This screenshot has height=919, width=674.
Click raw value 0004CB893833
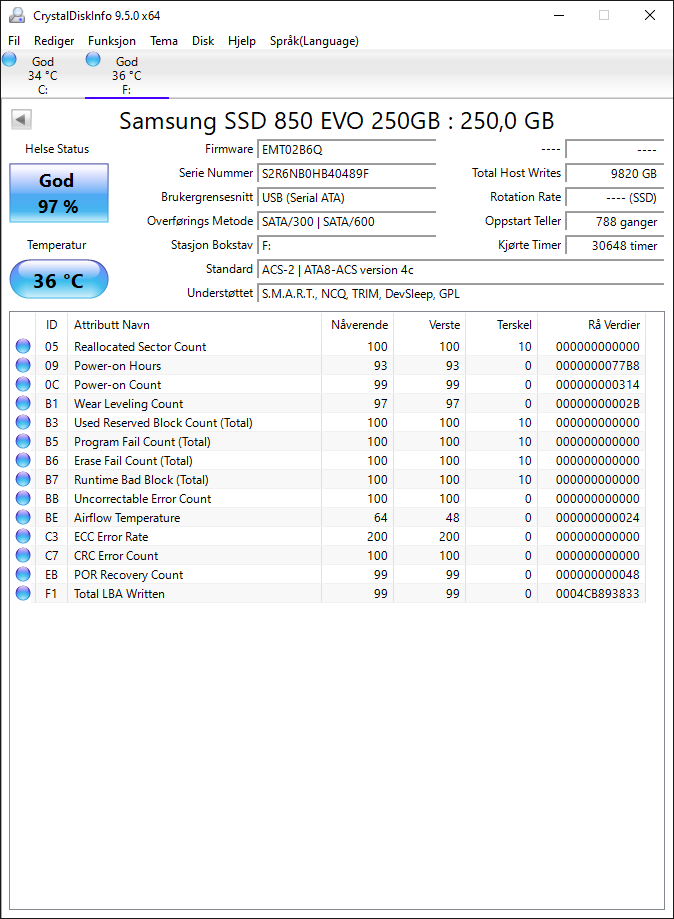point(598,593)
